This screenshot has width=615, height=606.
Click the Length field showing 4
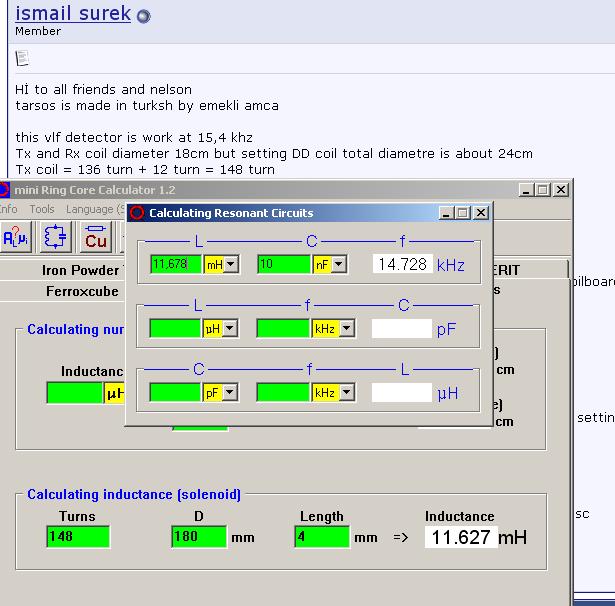pos(321,537)
